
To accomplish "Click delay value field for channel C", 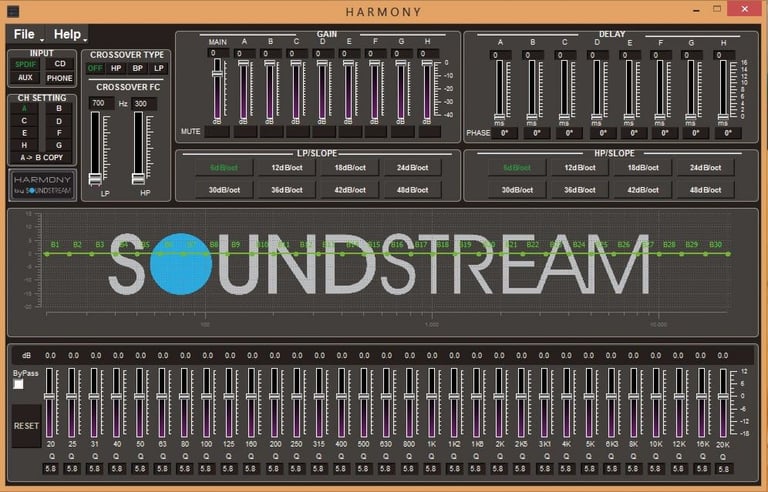I will (565, 55).
